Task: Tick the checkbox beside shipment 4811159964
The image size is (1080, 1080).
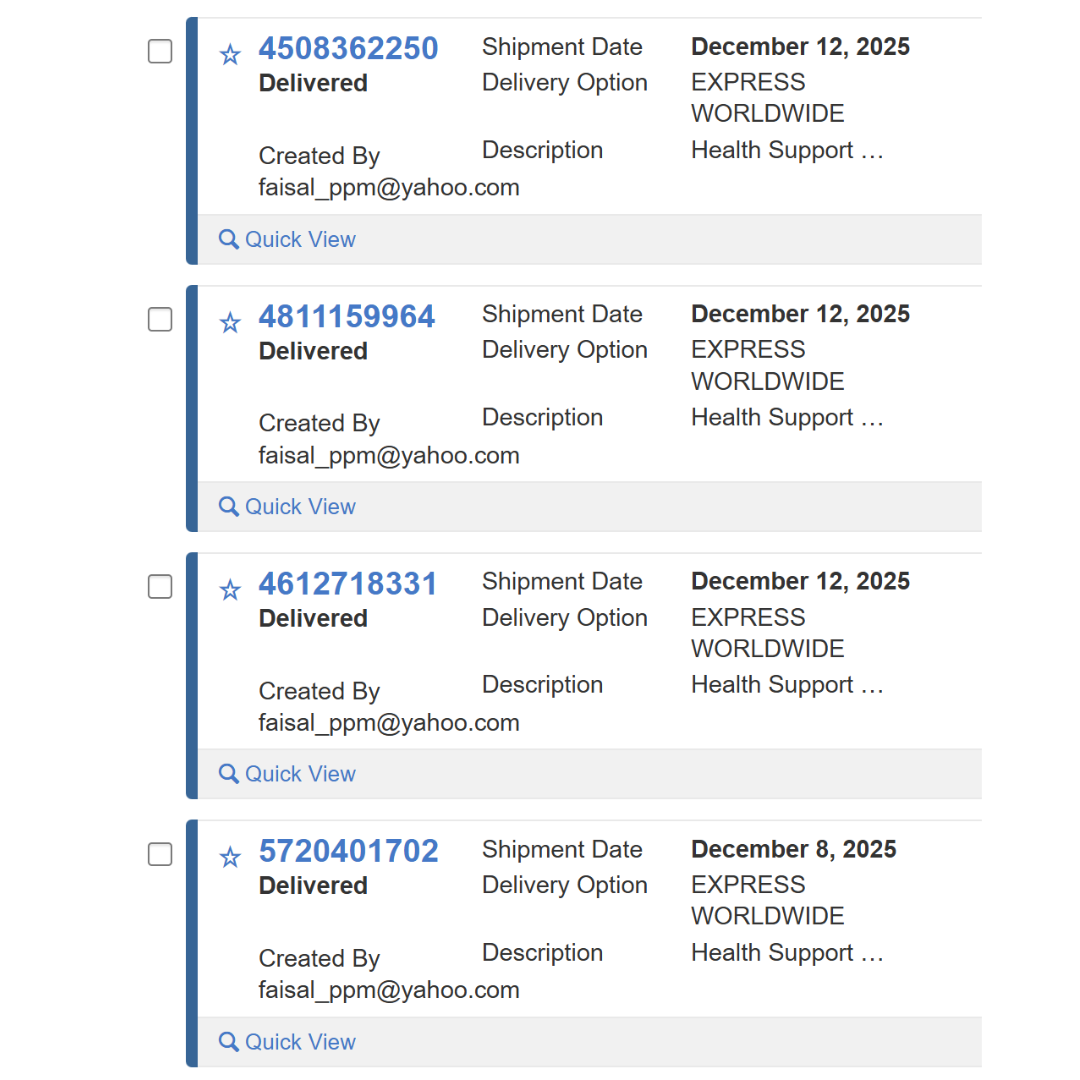Action: [x=160, y=320]
